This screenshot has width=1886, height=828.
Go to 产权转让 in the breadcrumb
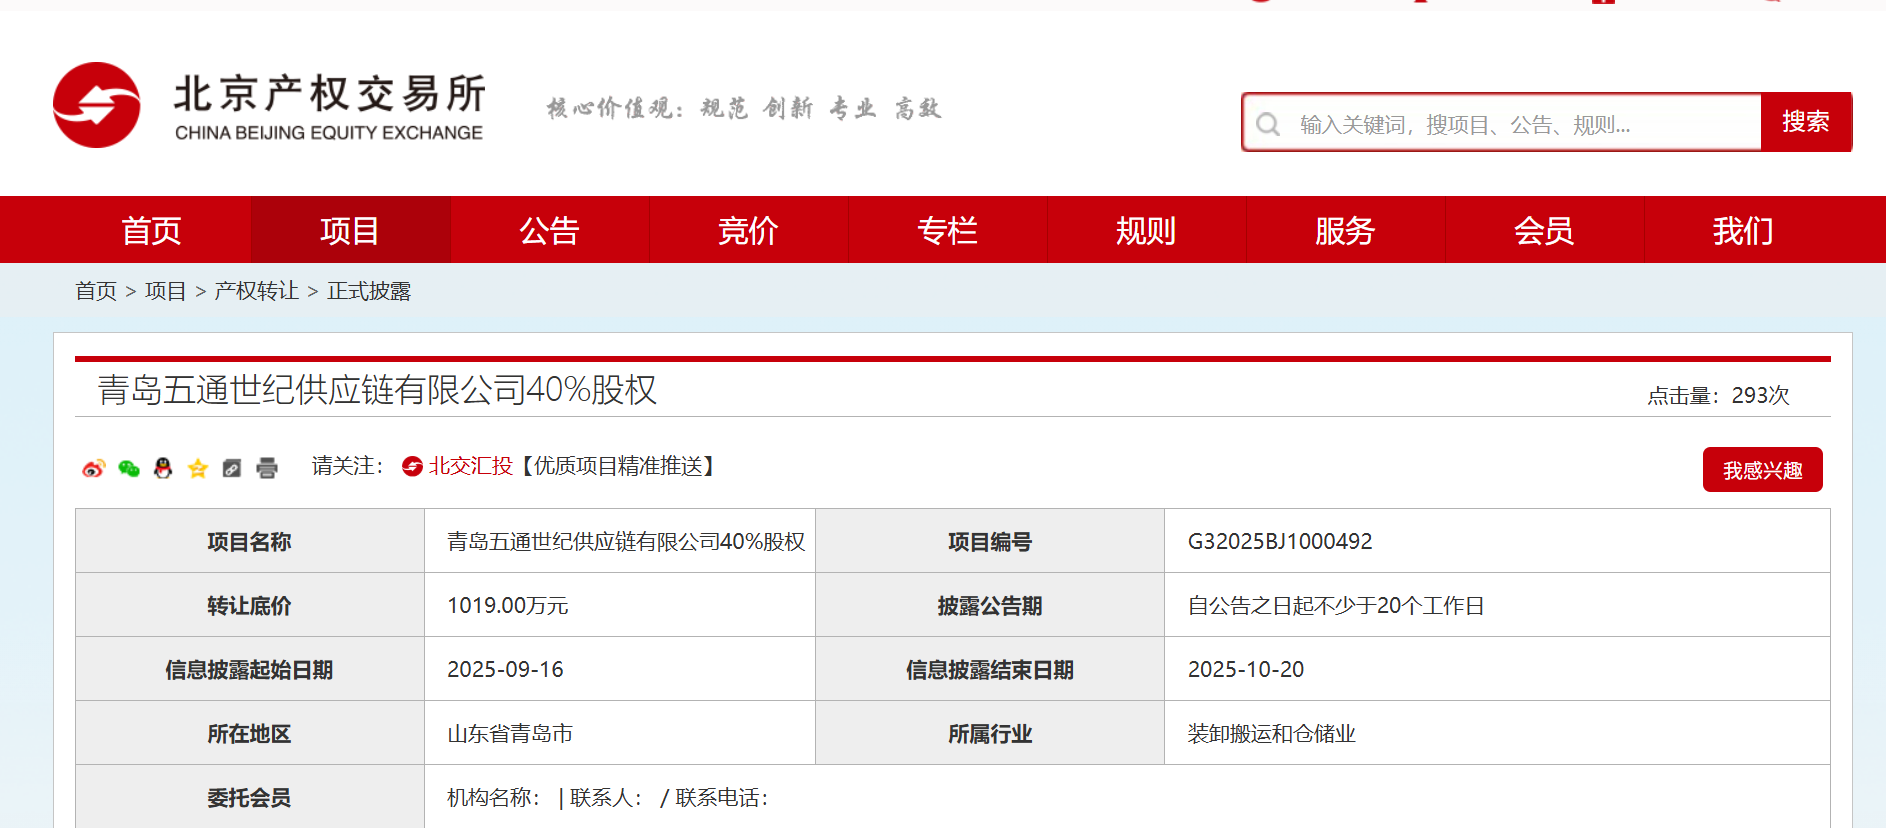(257, 291)
